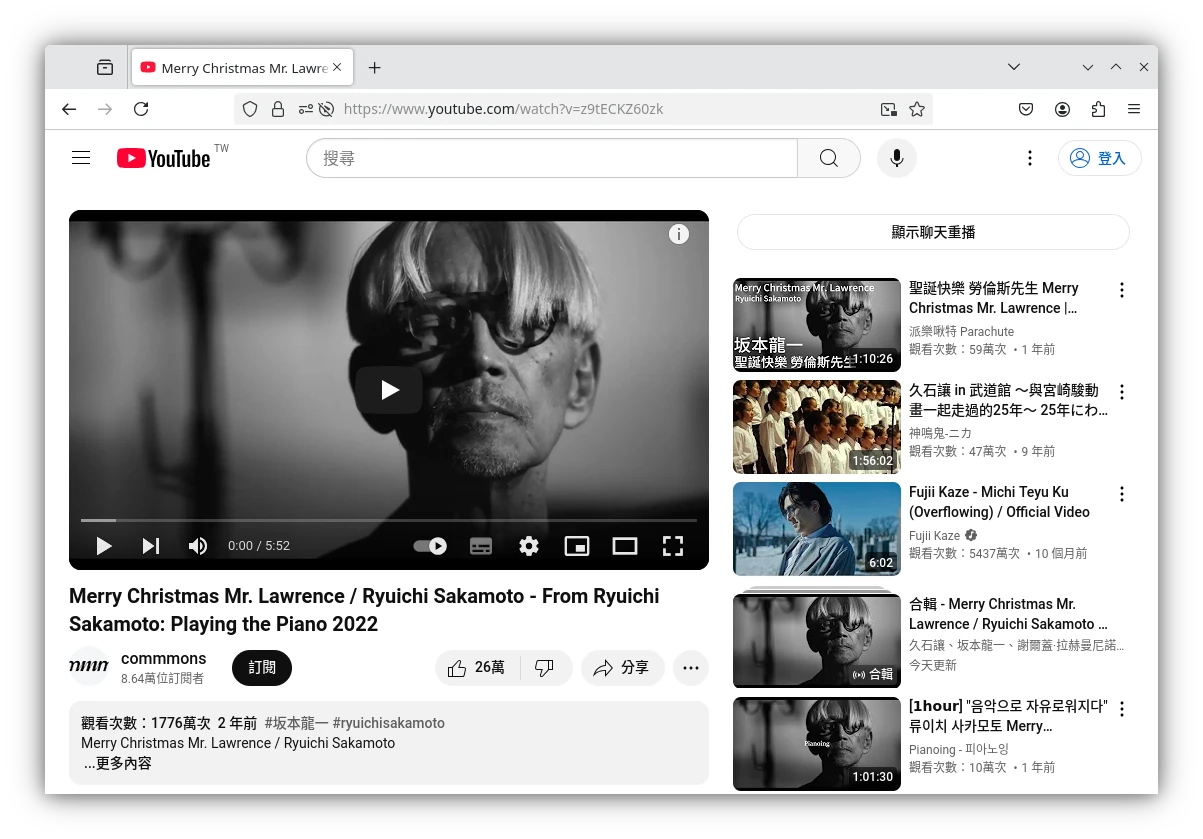1203x839 pixels.
Task: Open 久石讓 in 武道館 video thumbnail
Action: (817, 427)
